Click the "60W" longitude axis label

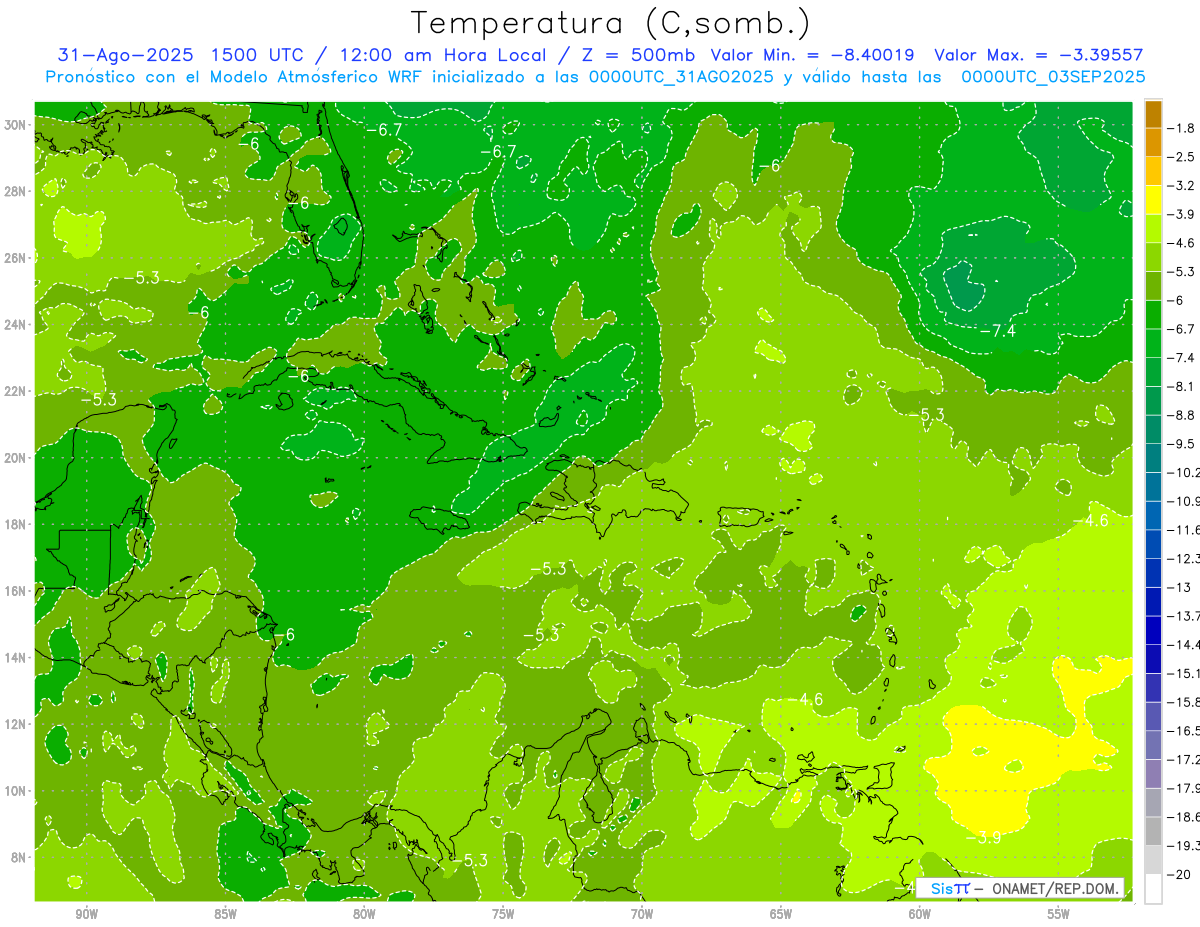[920, 915]
